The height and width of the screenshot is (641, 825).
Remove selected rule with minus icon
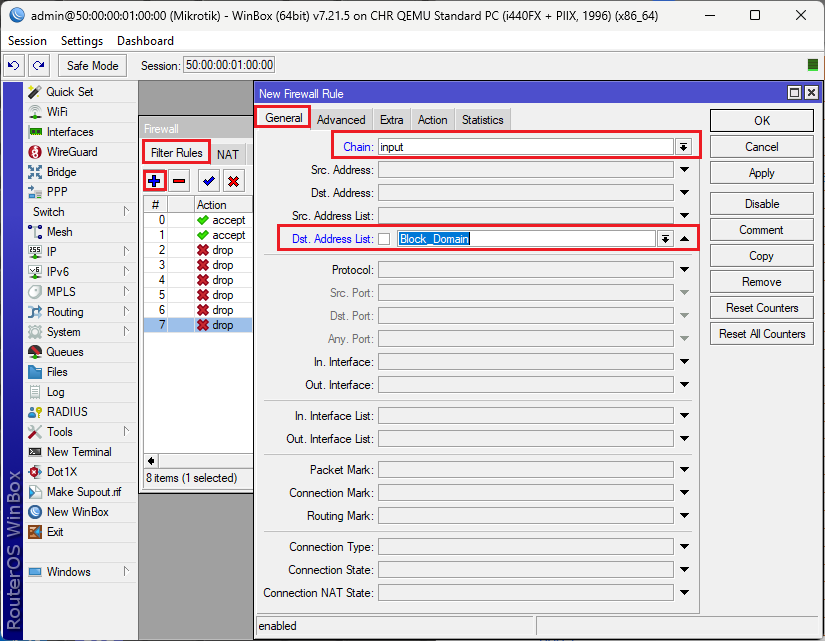(179, 181)
